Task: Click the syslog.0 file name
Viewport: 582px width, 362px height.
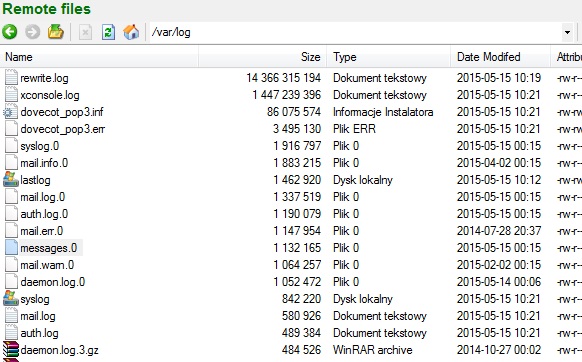Action: coord(40,146)
